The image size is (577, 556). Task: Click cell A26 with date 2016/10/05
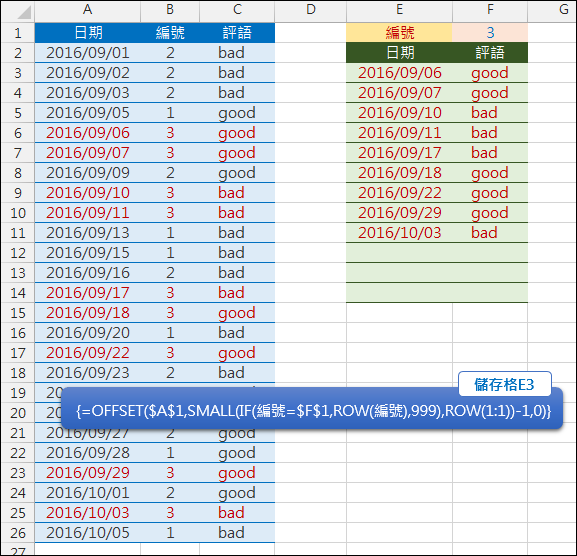(88, 533)
